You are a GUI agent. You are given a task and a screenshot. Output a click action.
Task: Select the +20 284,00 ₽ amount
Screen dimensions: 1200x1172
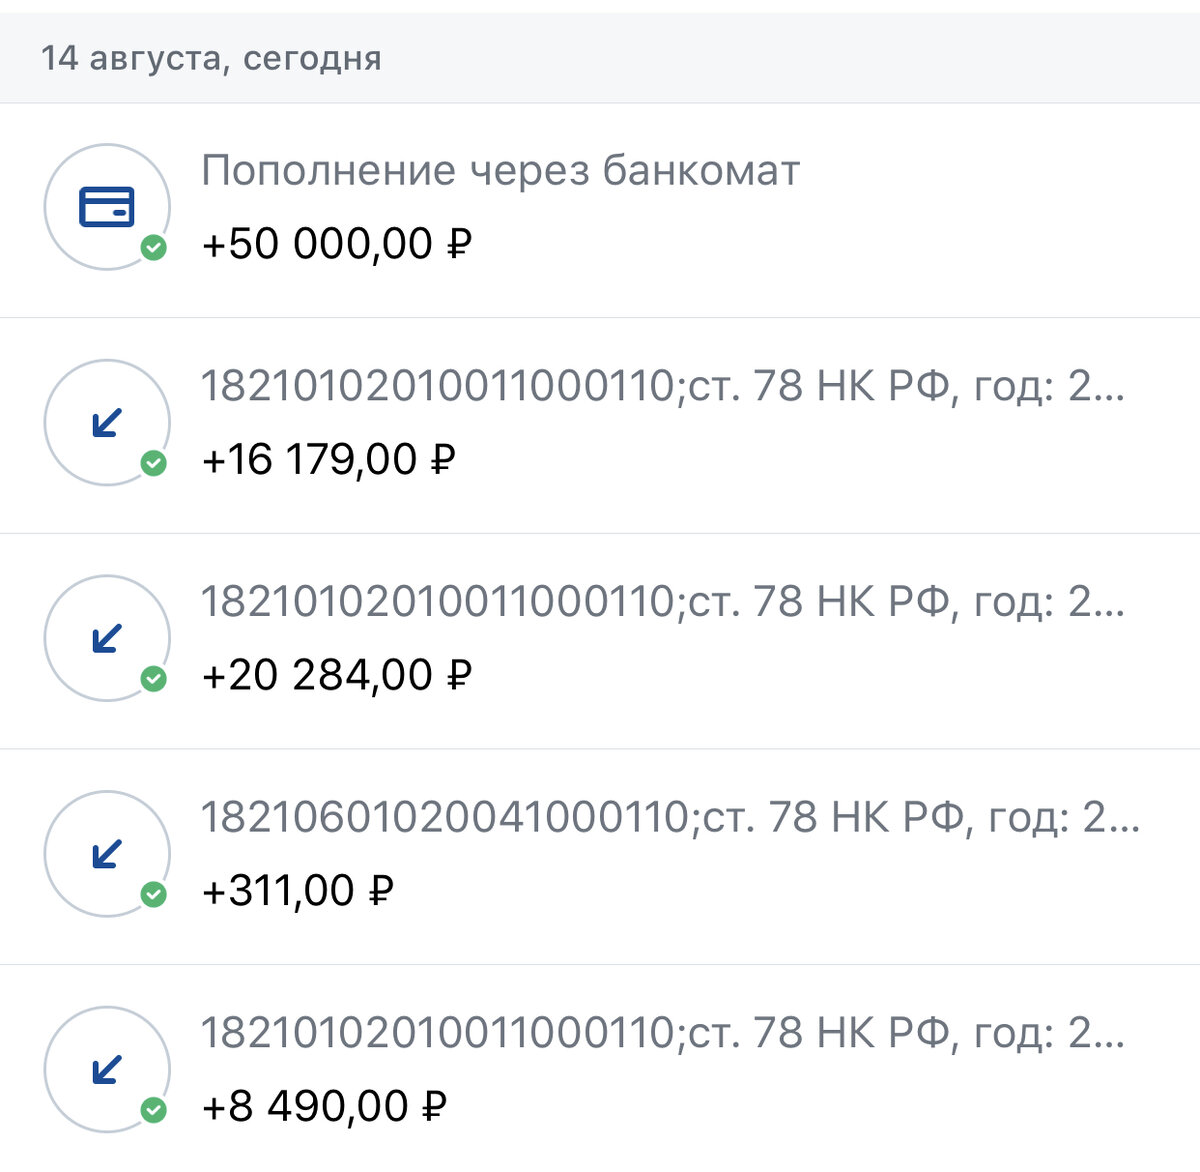tap(336, 676)
